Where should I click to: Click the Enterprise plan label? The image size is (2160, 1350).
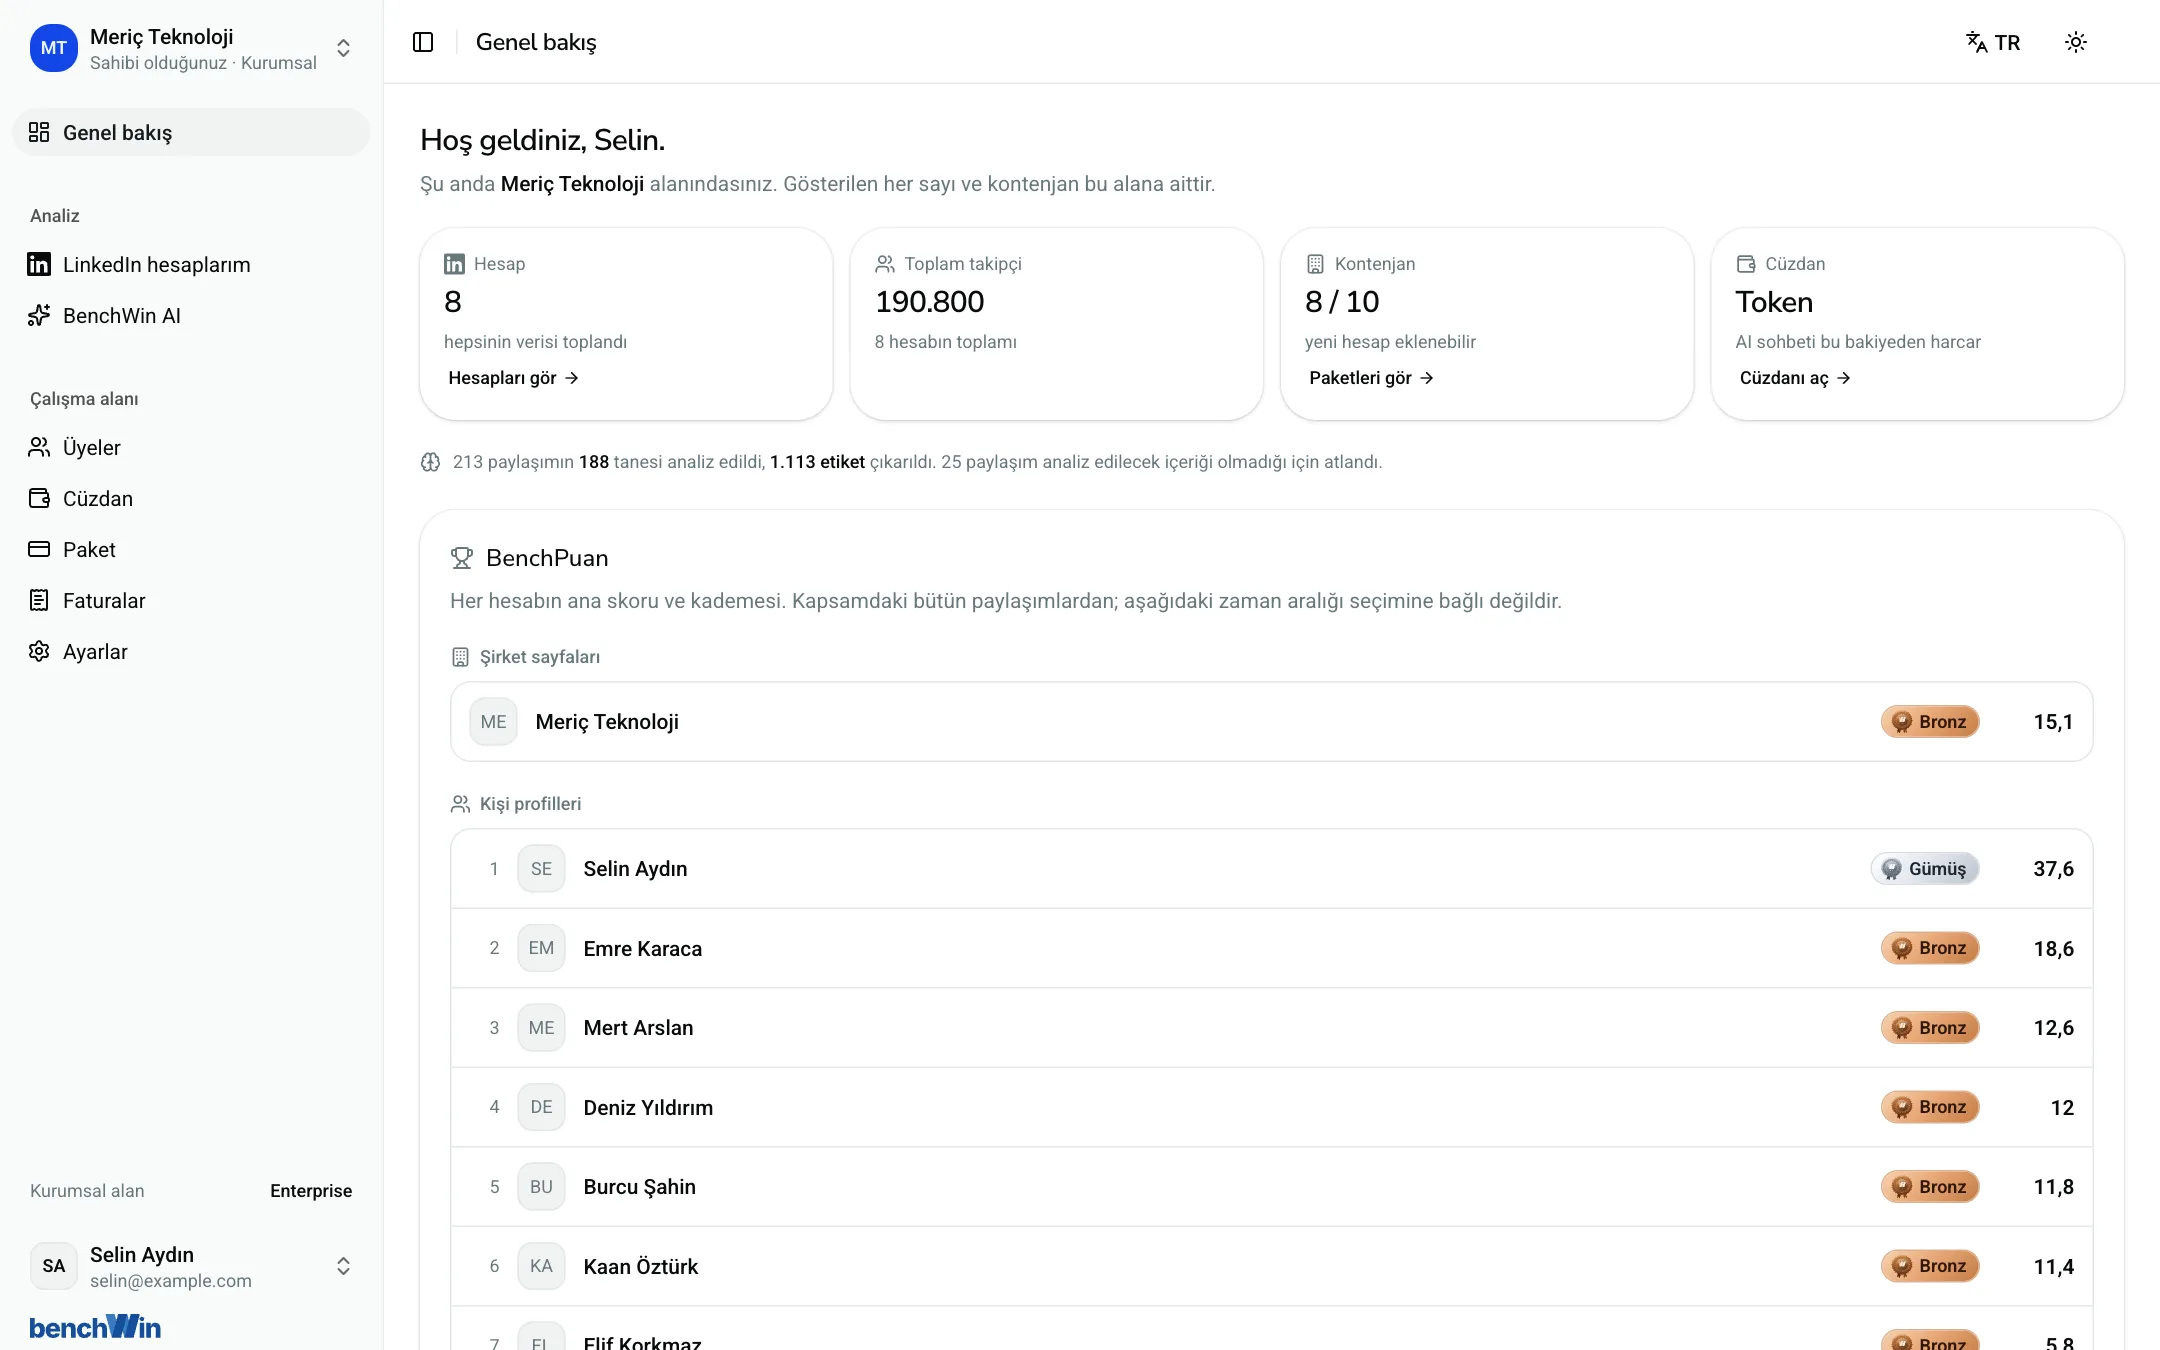click(311, 1191)
